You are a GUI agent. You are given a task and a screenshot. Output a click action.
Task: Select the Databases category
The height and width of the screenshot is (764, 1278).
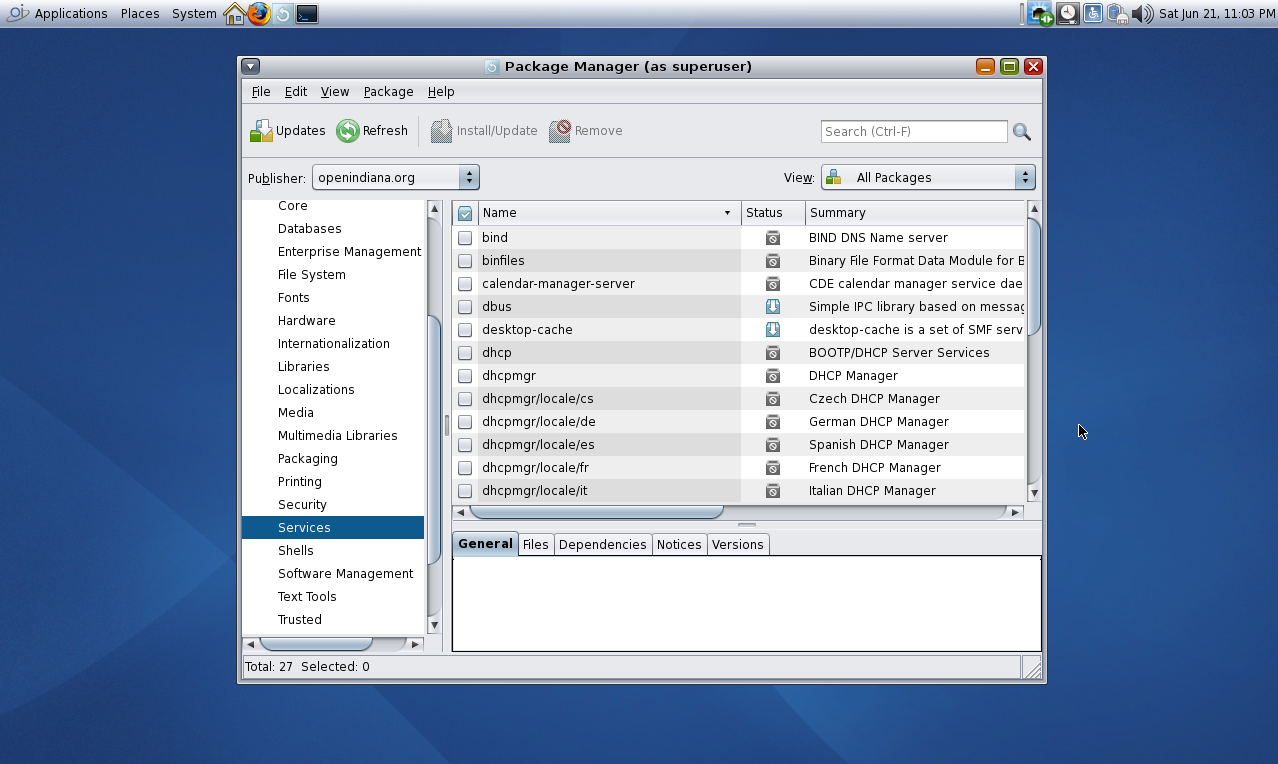[310, 229]
